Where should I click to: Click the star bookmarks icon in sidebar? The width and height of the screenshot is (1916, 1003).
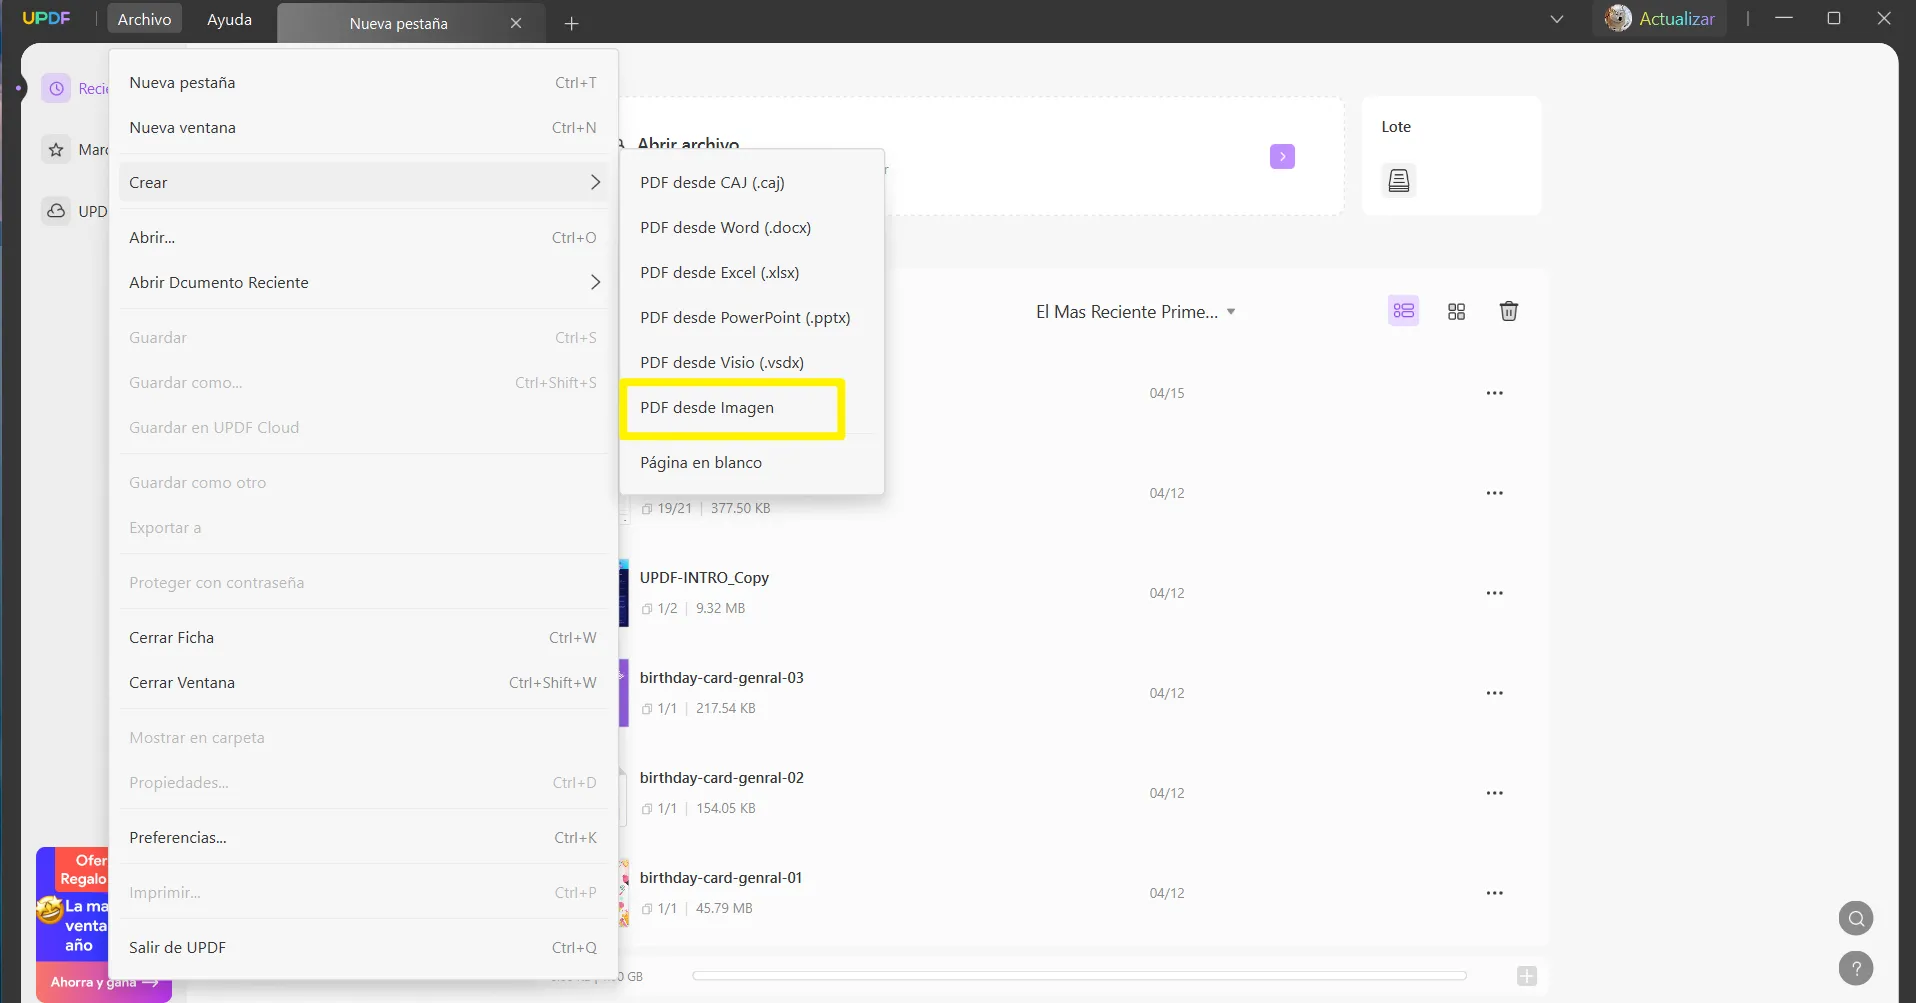(x=57, y=150)
